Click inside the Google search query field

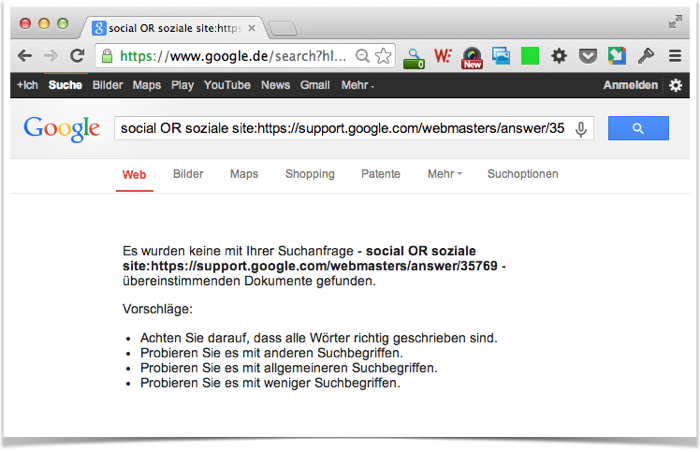340,129
